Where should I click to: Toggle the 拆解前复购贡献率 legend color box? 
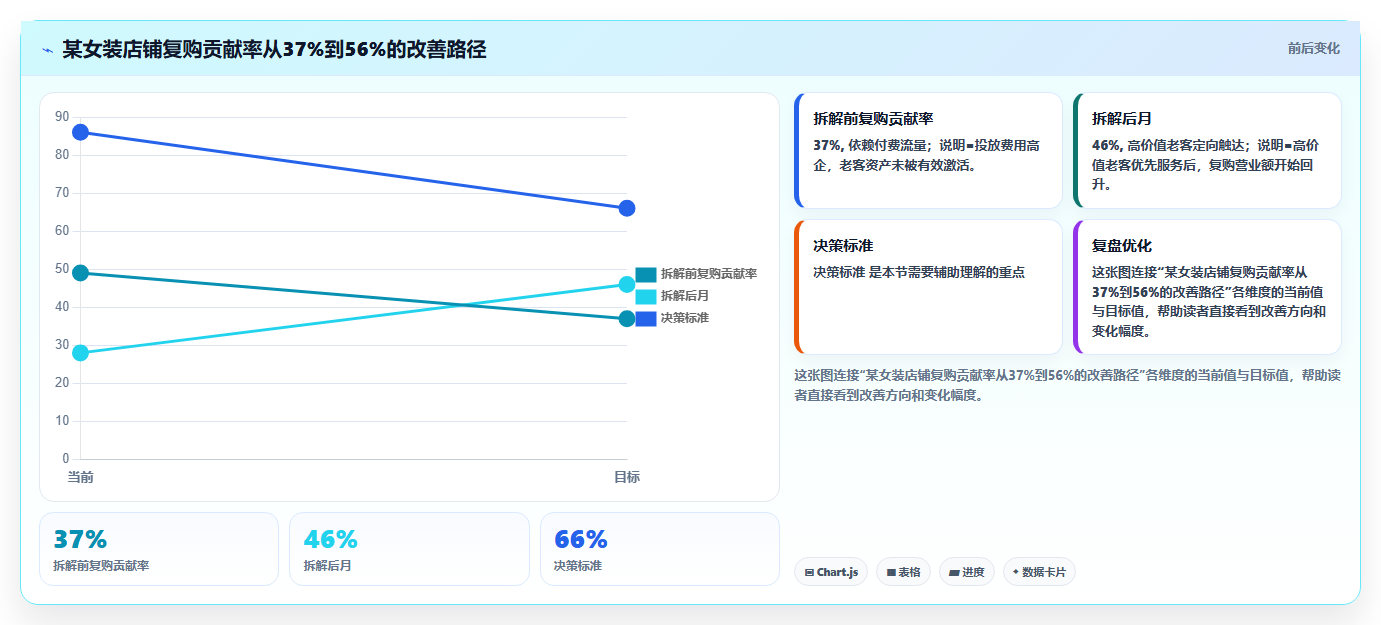(x=646, y=274)
